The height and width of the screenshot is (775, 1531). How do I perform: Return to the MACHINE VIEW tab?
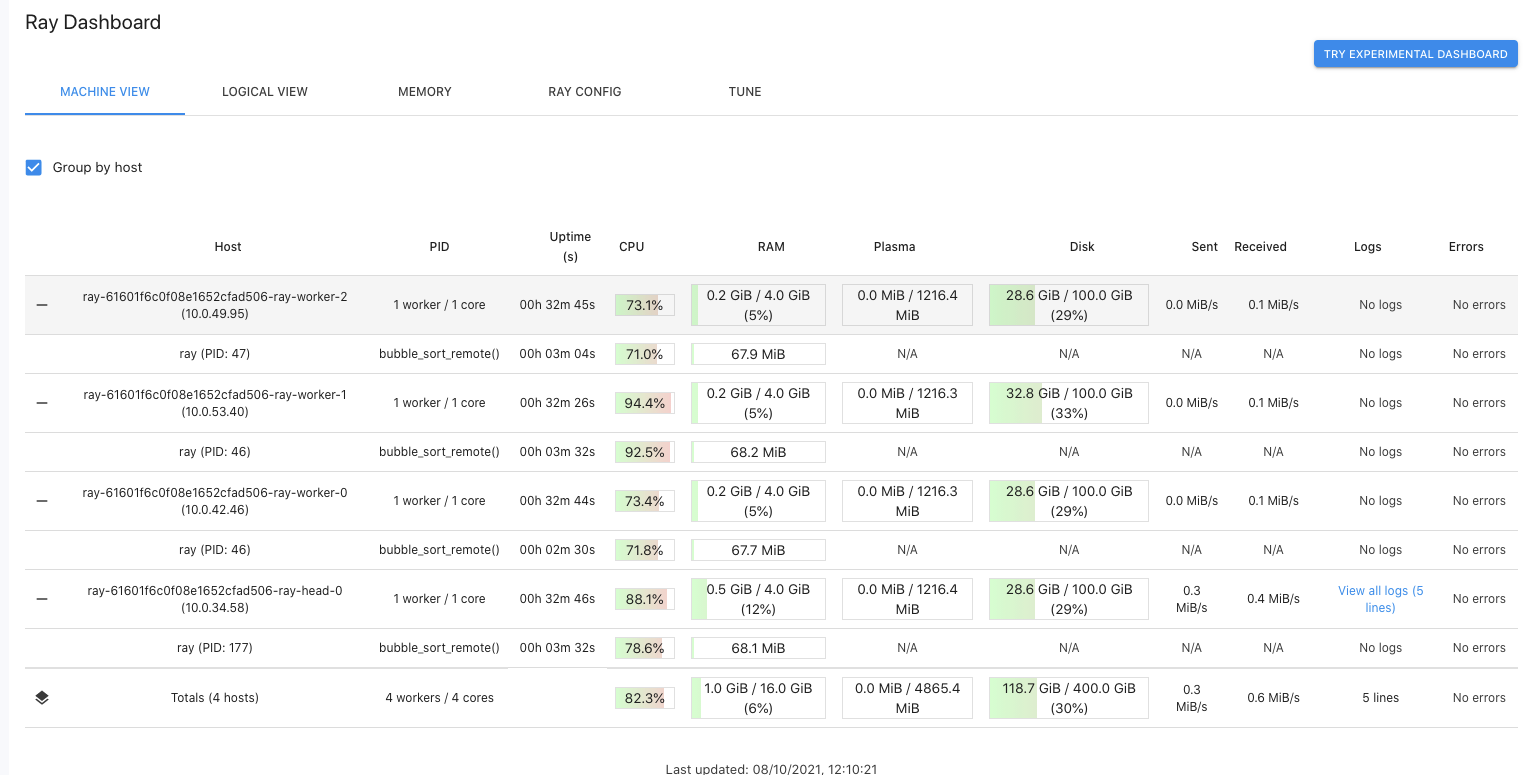(x=104, y=91)
